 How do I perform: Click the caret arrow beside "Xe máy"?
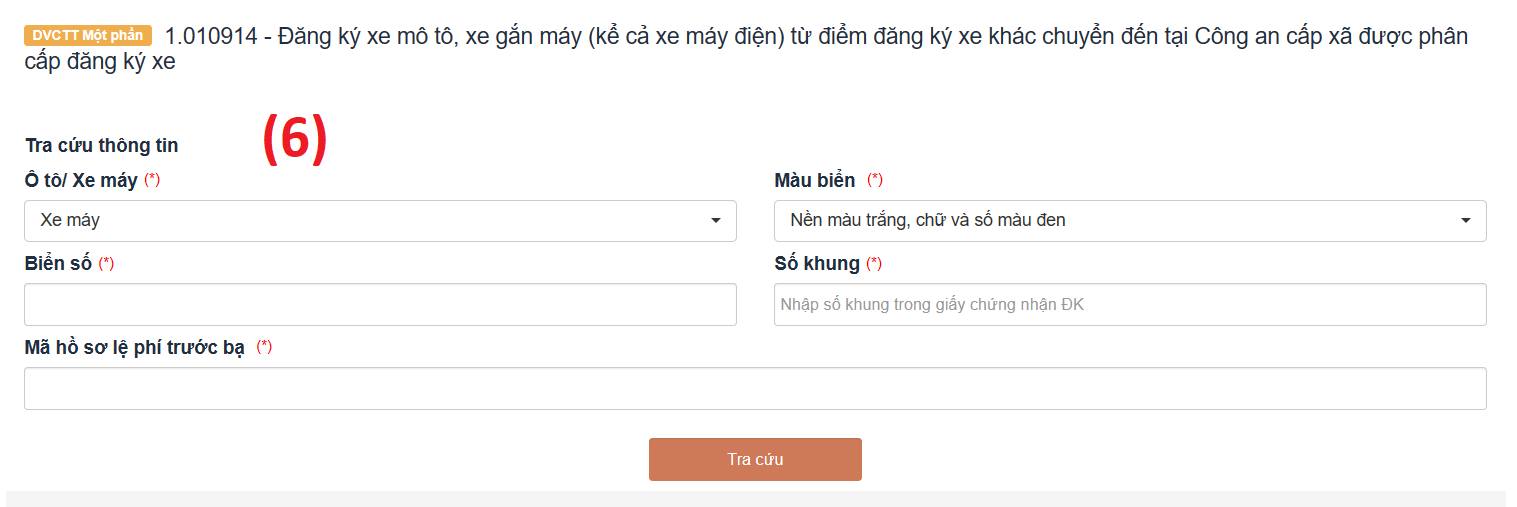tap(716, 221)
